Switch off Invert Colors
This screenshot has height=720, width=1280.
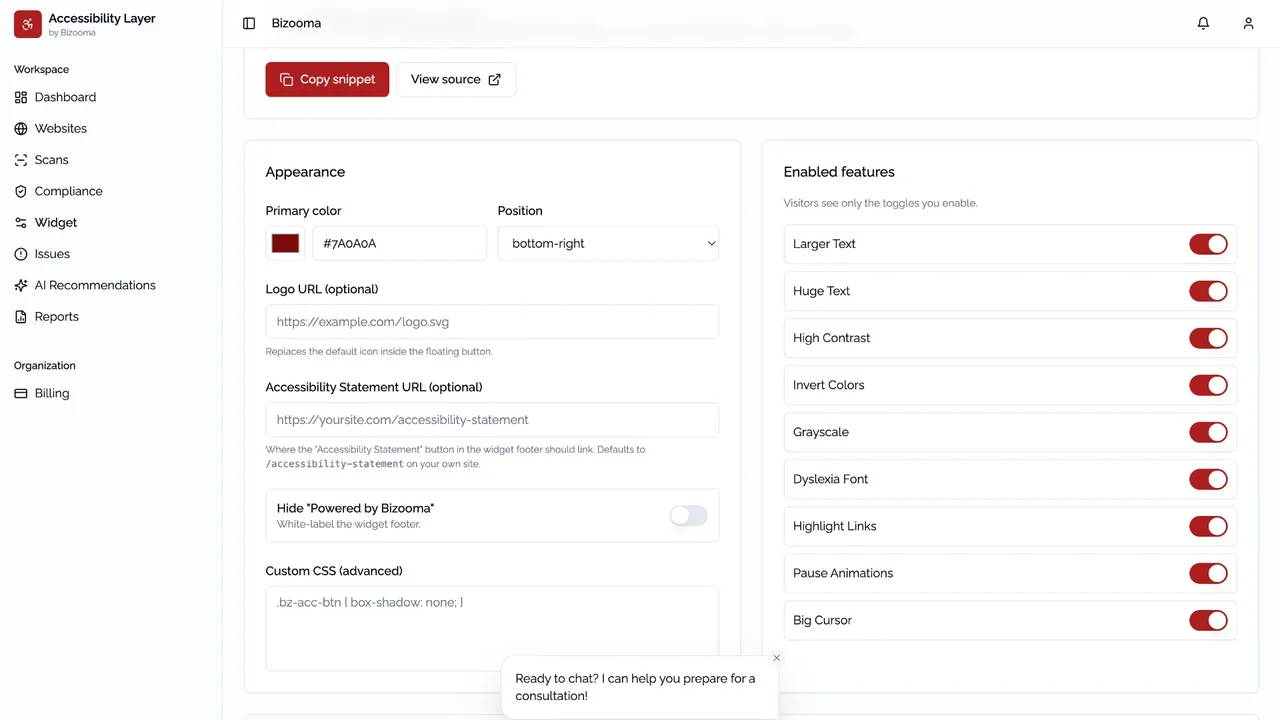[x=1208, y=385]
